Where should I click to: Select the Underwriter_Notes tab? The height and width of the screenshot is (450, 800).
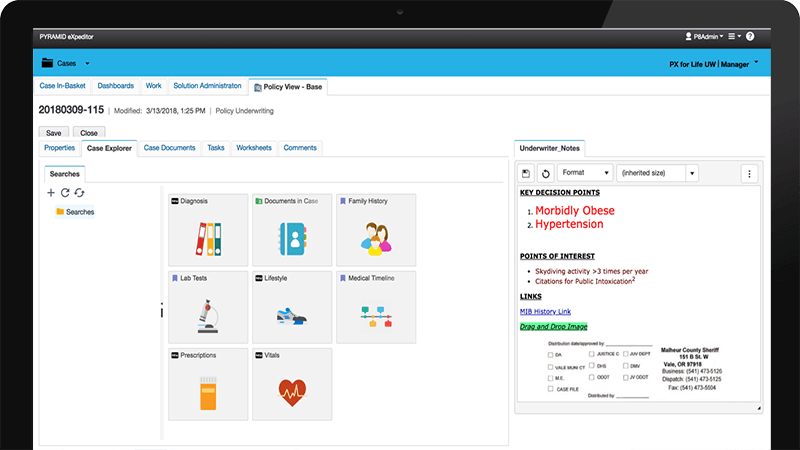pyautogui.click(x=549, y=148)
